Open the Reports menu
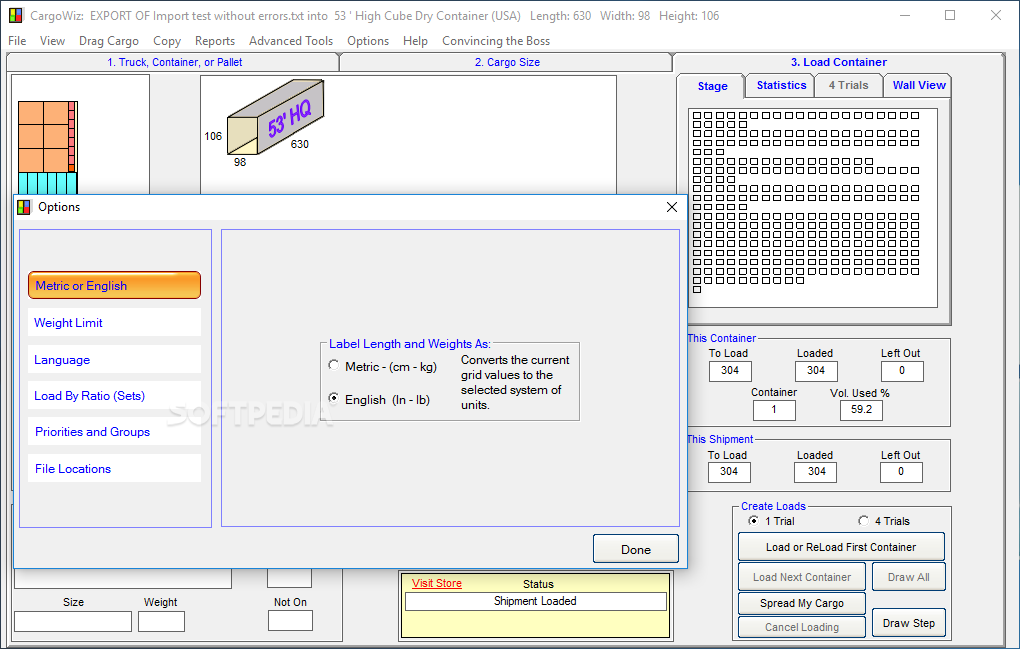 click(215, 40)
